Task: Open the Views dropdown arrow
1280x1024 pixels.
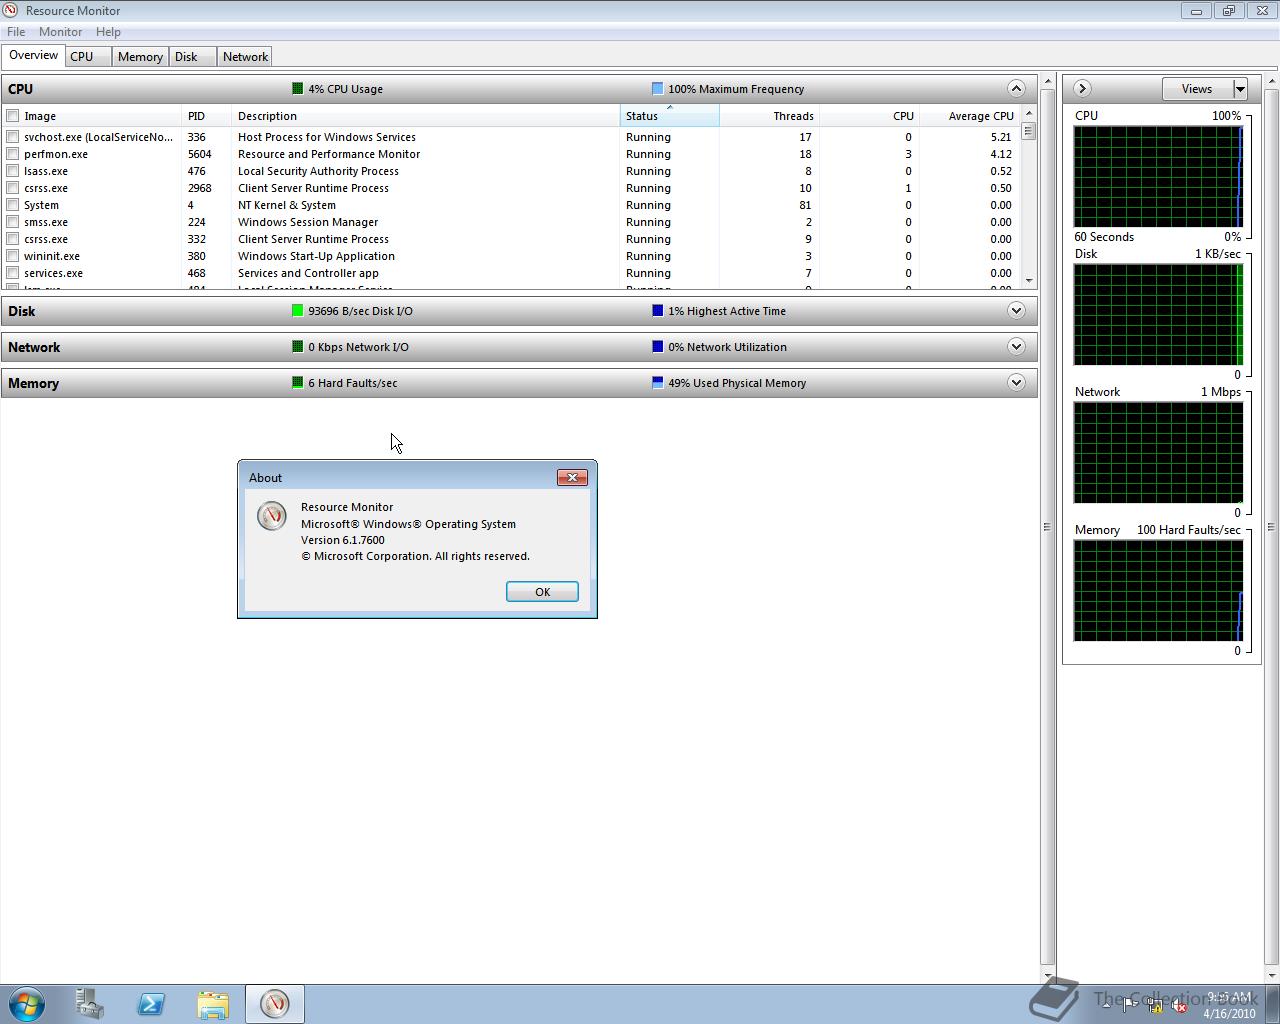Action: coord(1240,89)
